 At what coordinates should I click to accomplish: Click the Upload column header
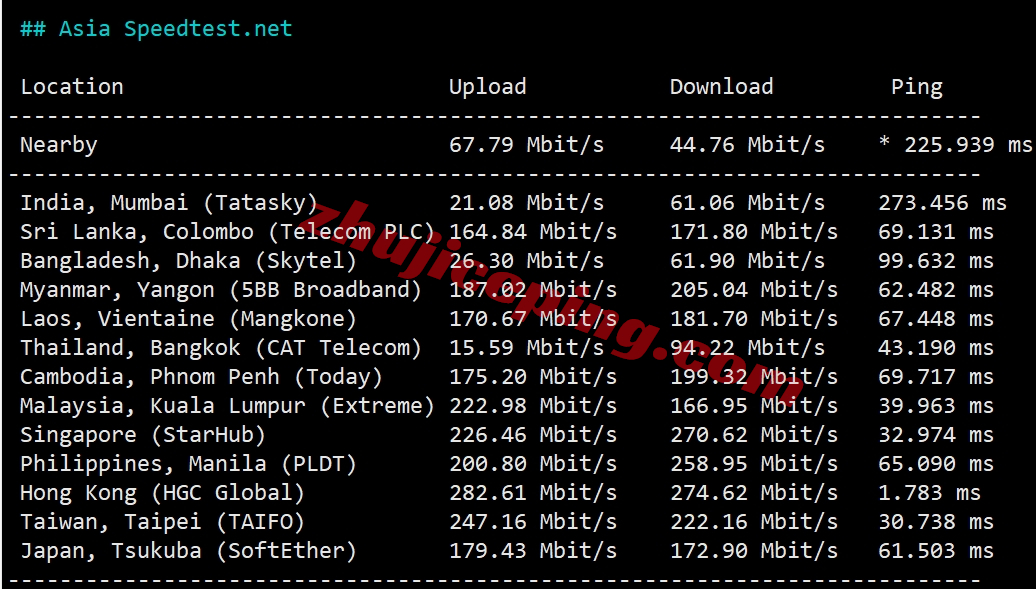coord(488,87)
